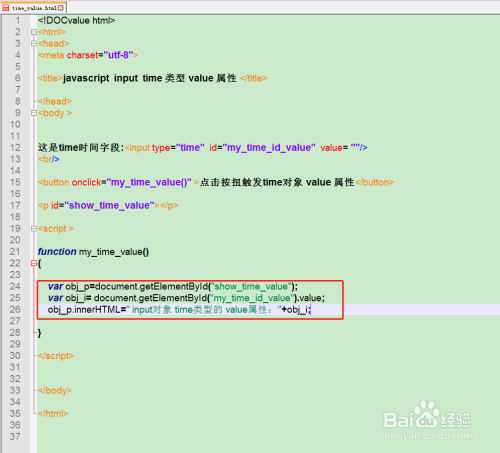This screenshot has width=500, height=453.
Task: Click my_time_value() function name on line 21
Action: pyautogui.click(x=114, y=252)
